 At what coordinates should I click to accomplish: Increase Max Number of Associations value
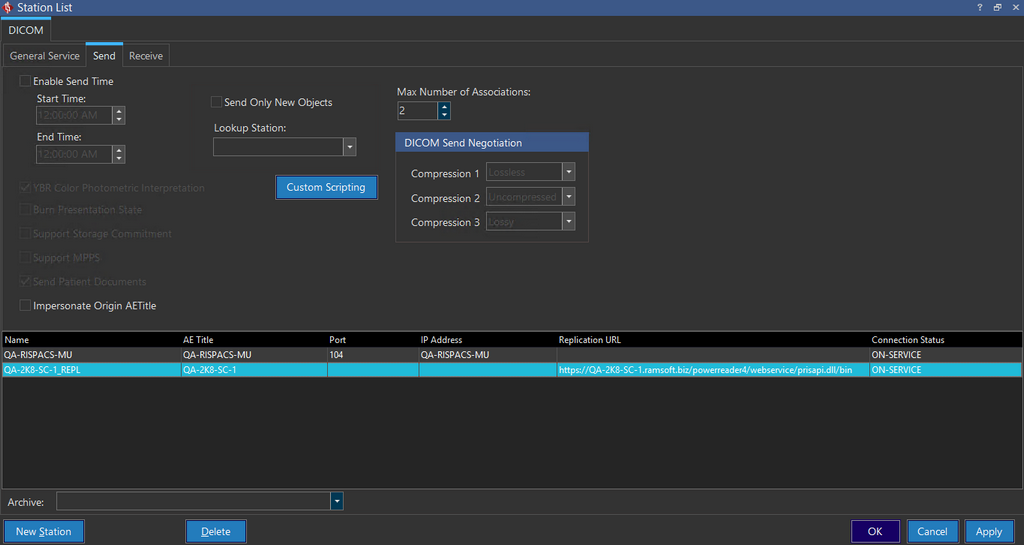444,106
